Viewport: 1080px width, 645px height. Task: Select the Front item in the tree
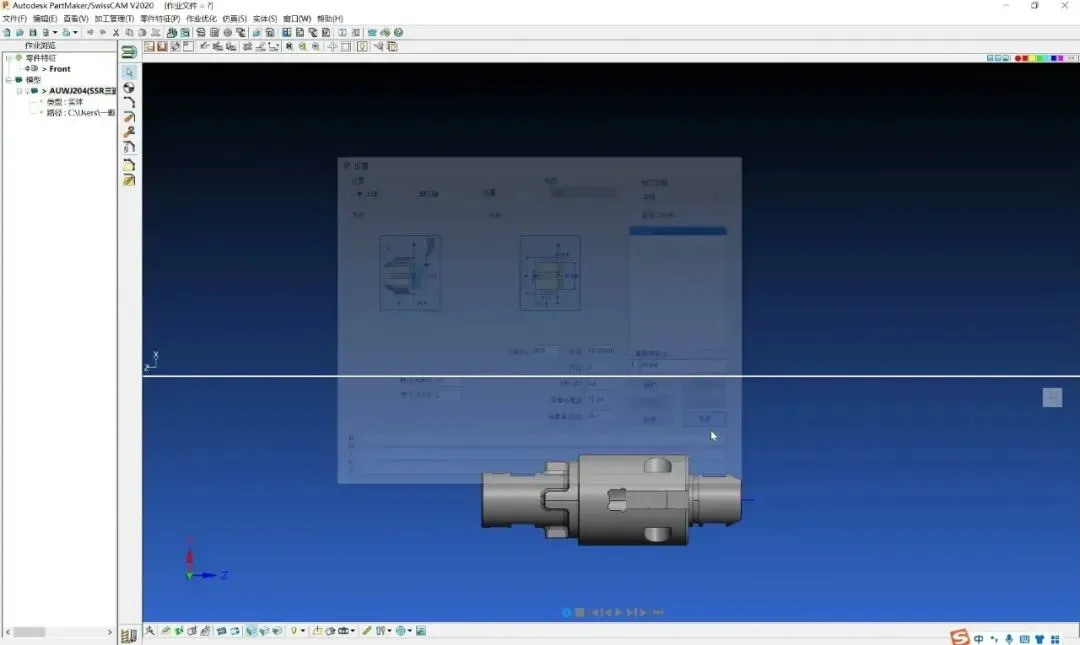59,69
